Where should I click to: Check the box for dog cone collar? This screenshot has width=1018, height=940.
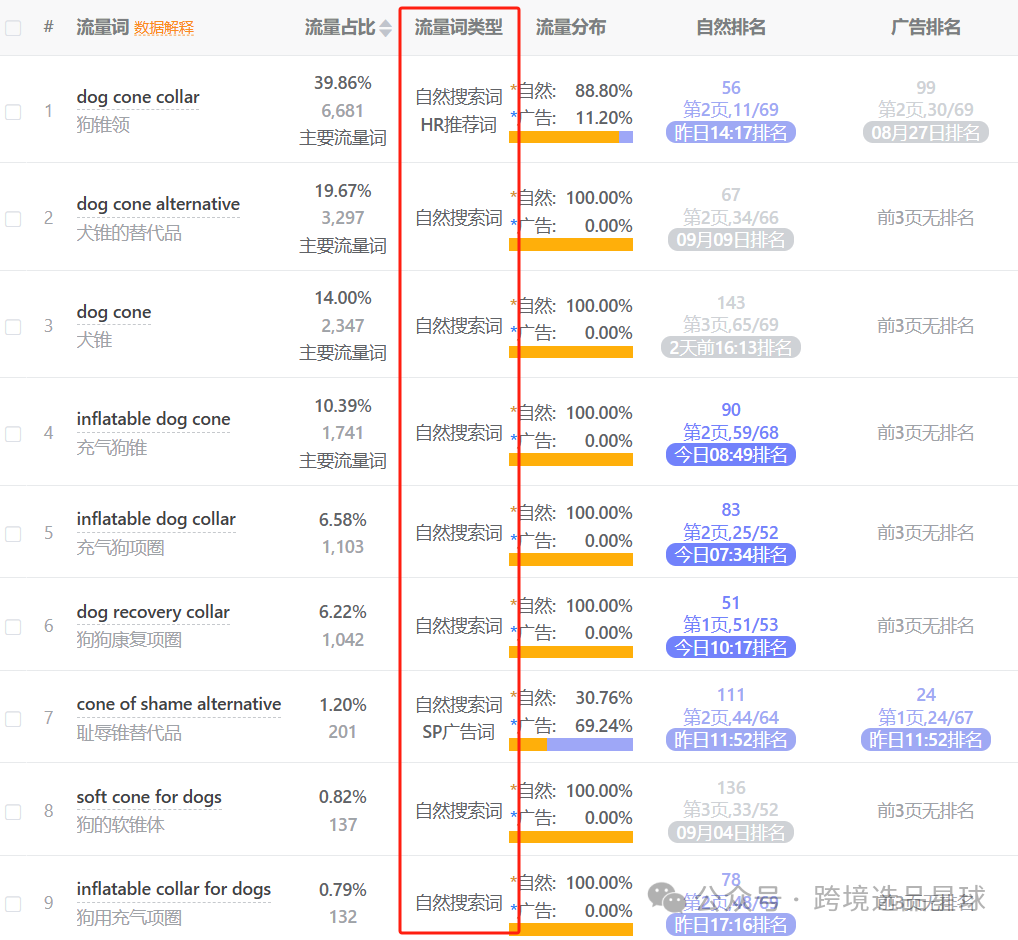point(13,112)
